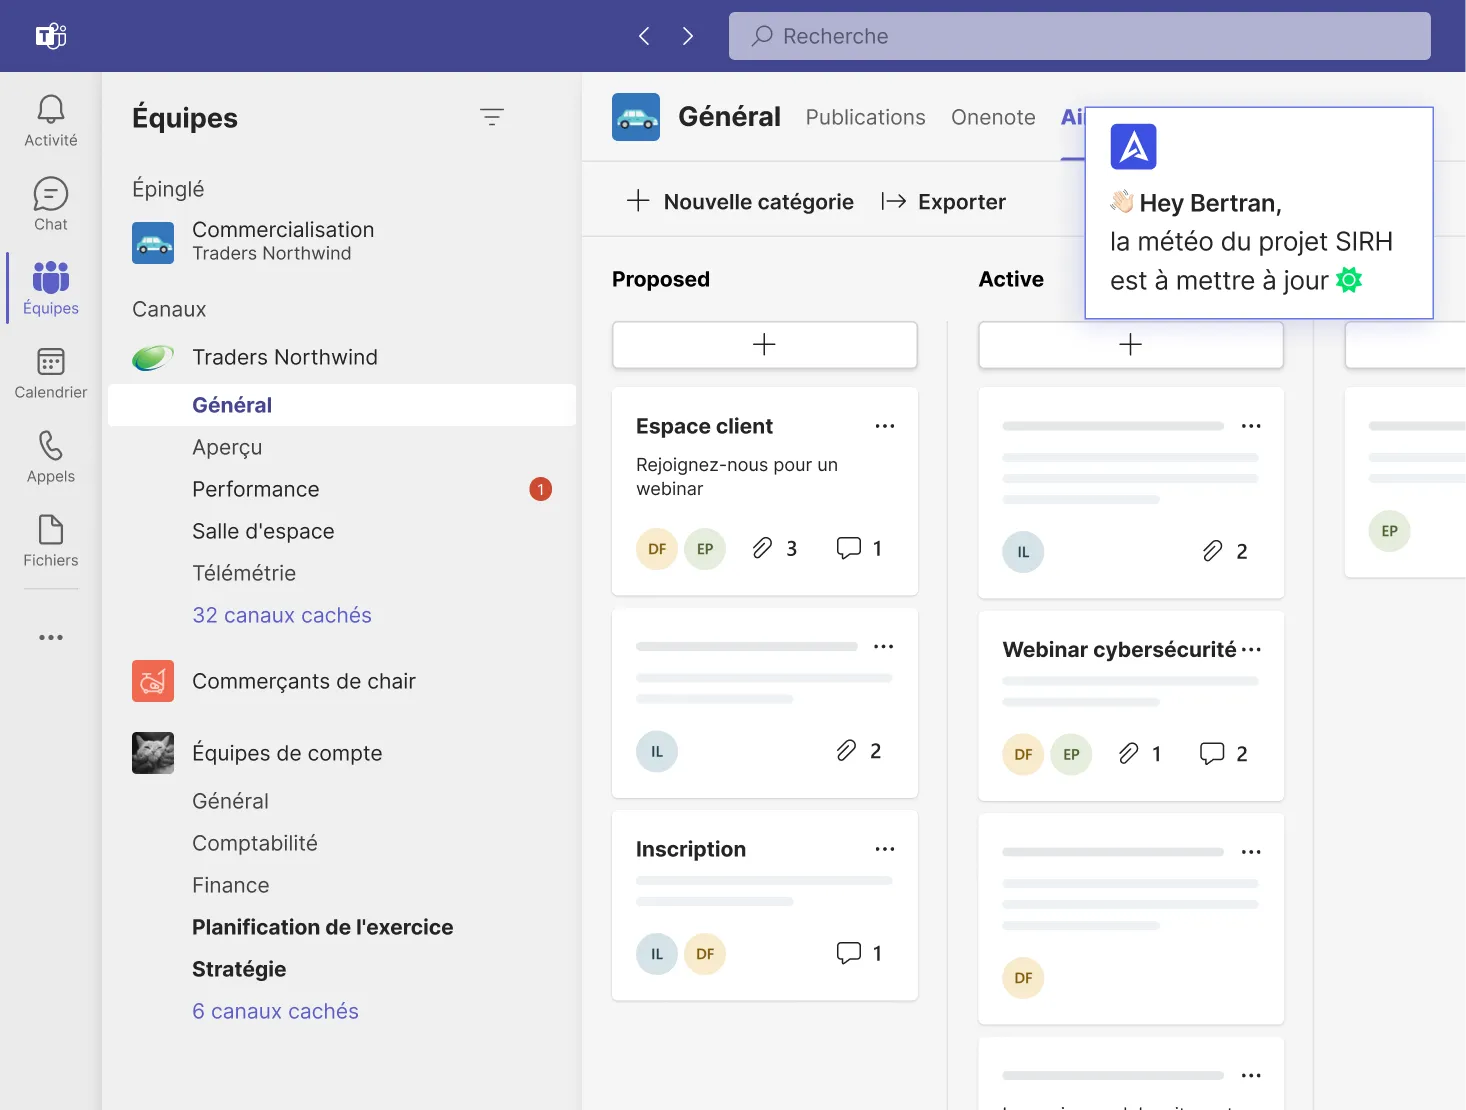
Task: Open more options on Espace client card
Action: 885,426
